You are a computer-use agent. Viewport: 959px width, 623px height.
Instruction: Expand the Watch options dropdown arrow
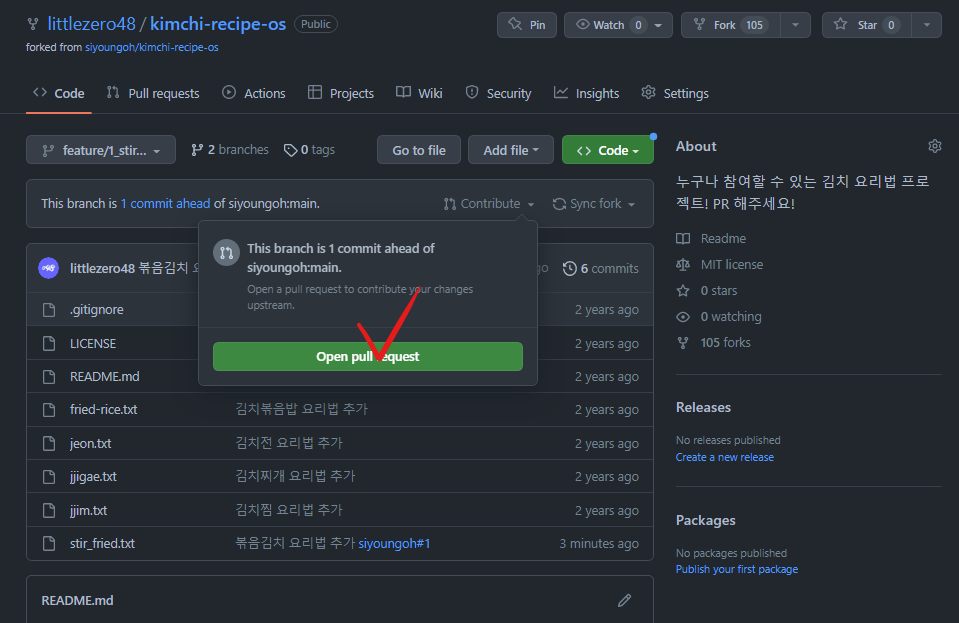pos(659,25)
